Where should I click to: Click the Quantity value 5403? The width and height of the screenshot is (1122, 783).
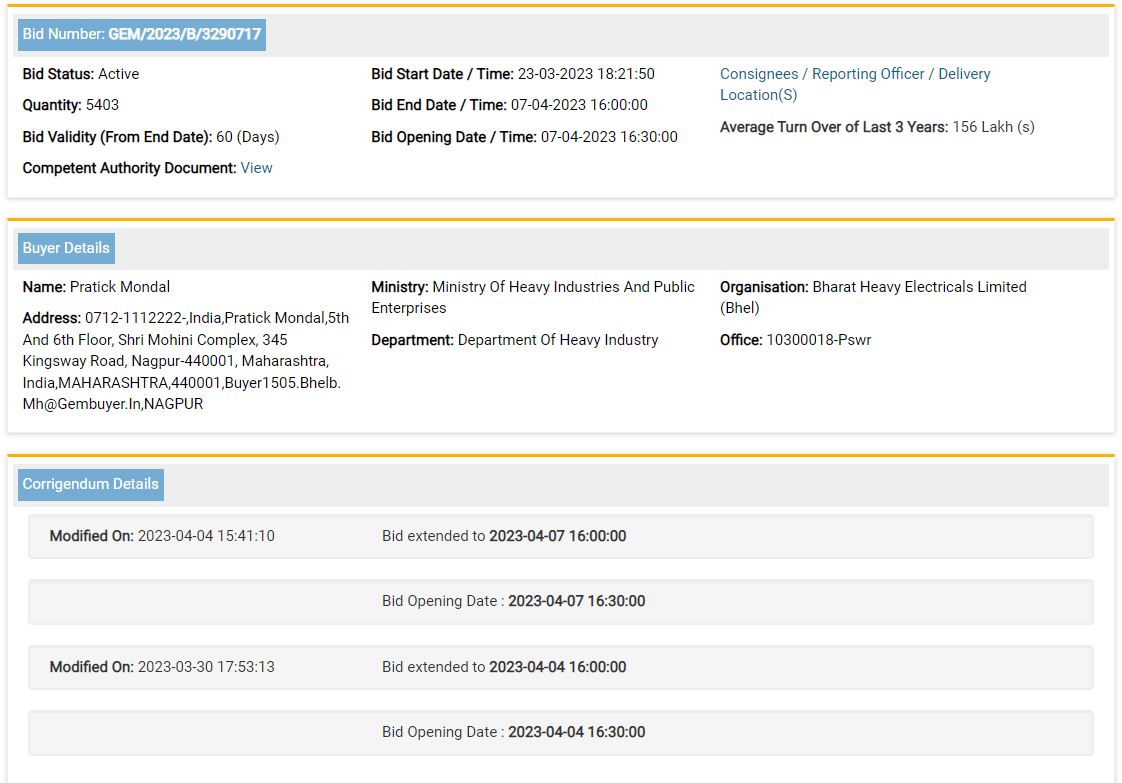[x=101, y=105]
